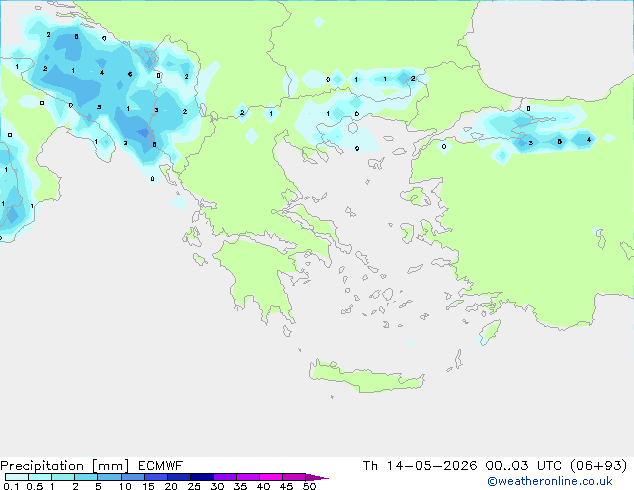Click the above-50 arrow tip of legend
Viewport: 634px width, 490px height.
[317, 477]
